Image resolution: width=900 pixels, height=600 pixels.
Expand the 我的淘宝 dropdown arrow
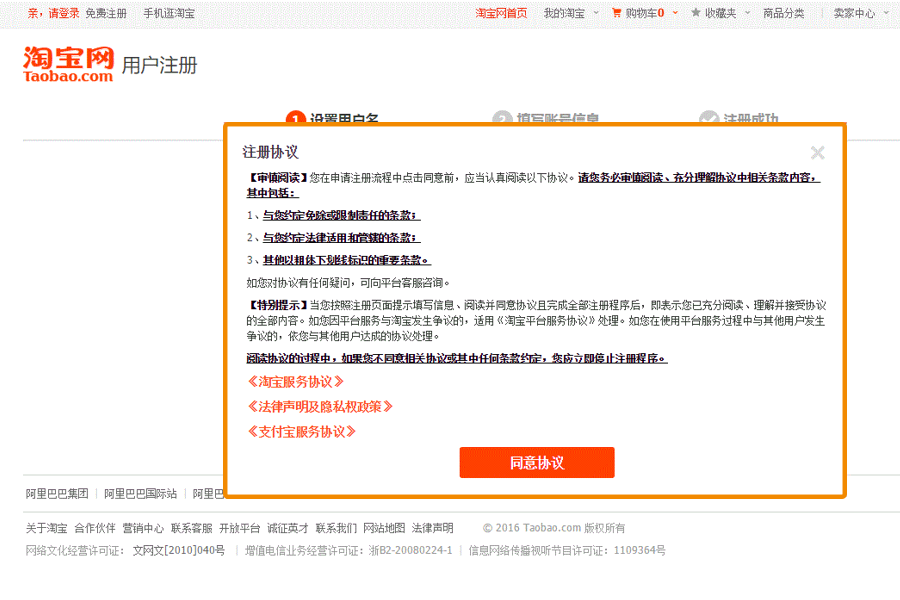(x=596, y=13)
